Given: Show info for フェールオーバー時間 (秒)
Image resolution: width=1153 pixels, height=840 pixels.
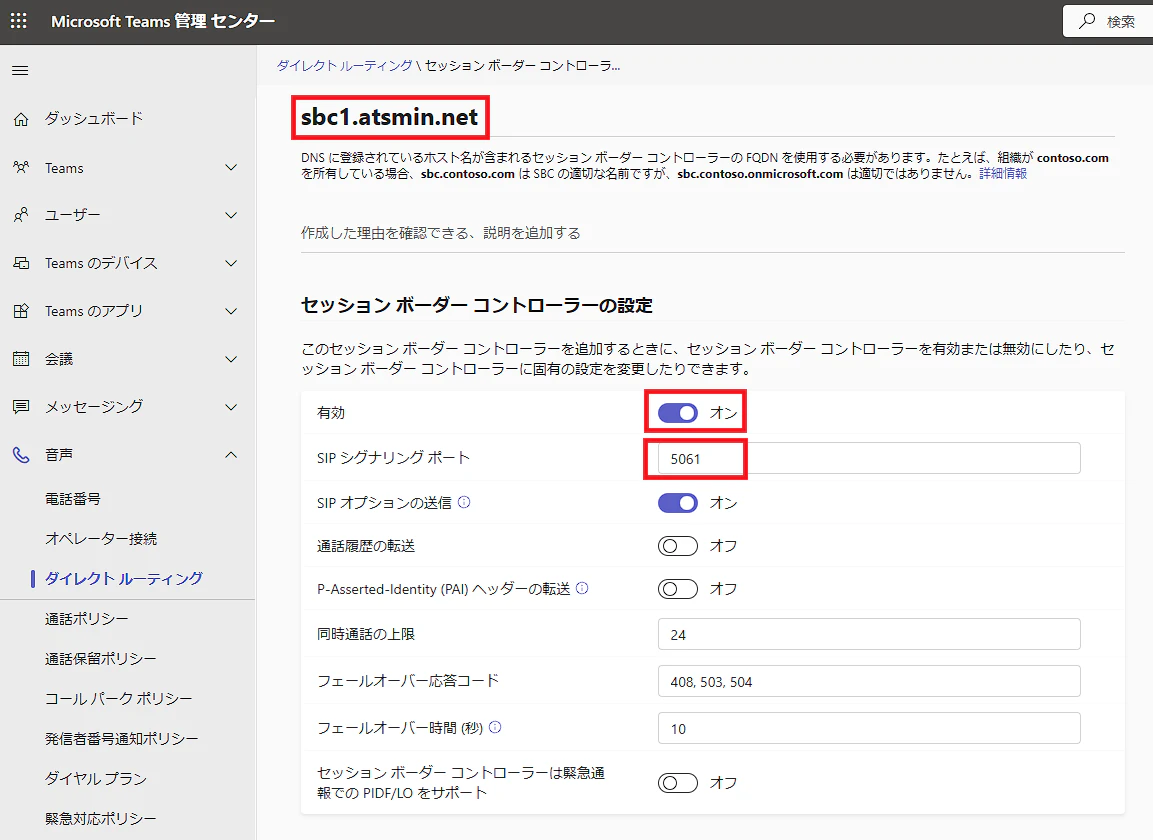Looking at the screenshot, I should [495, 727].
